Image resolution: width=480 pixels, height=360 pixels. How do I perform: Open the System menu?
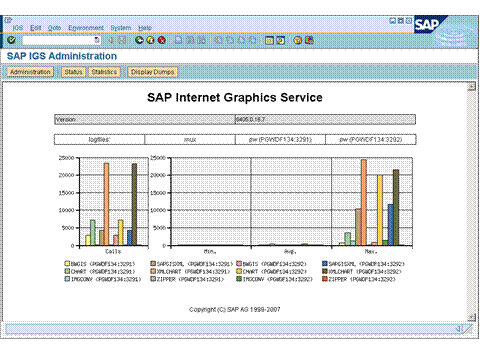click(121, 28)
